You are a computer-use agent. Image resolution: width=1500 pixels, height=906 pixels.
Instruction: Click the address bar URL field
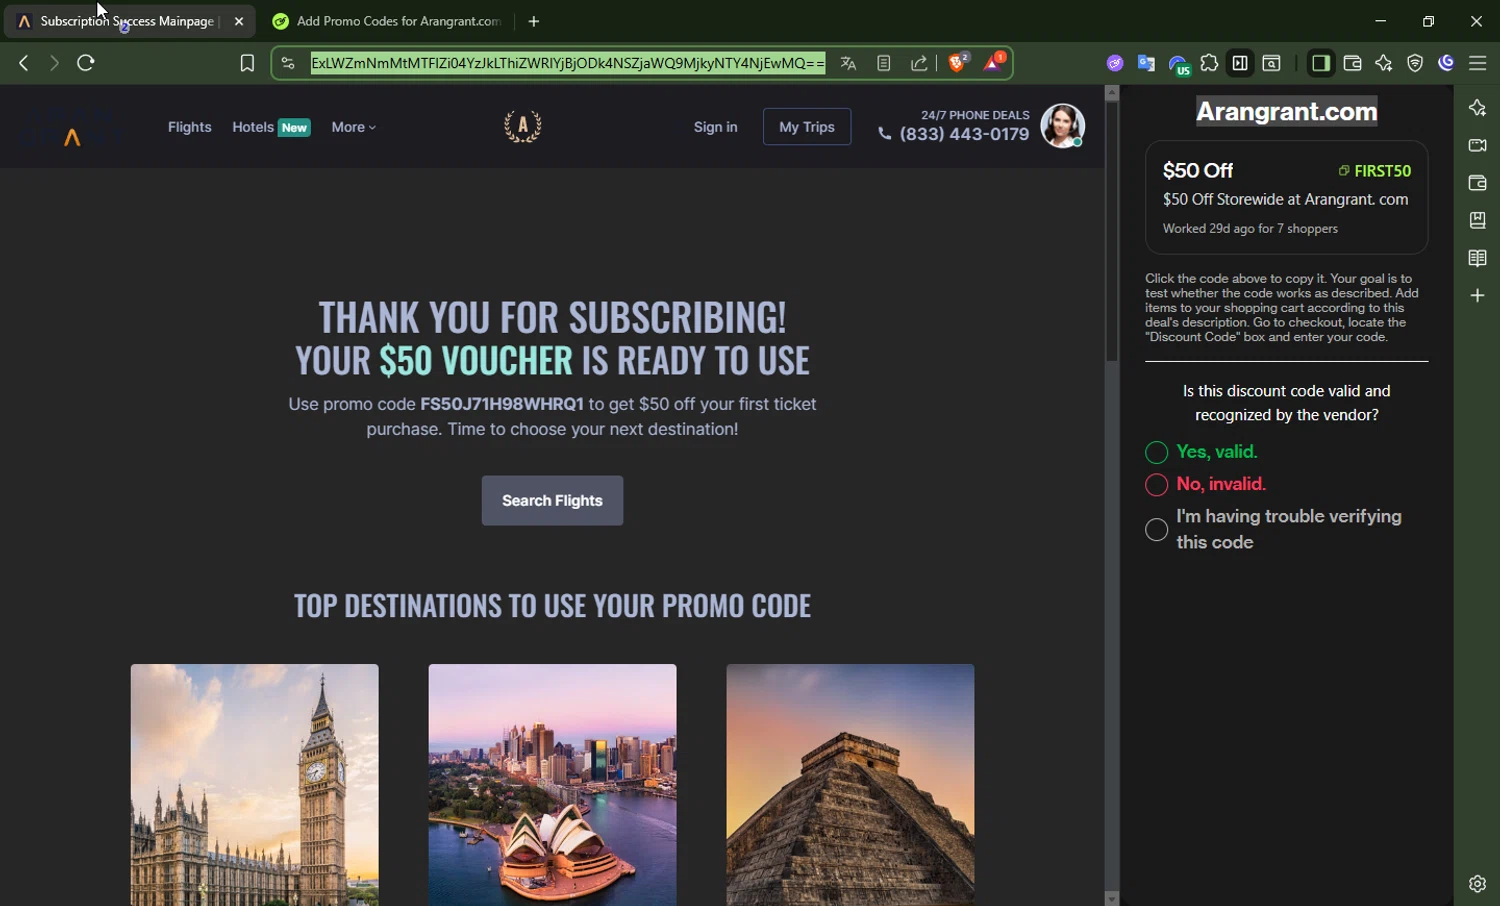click(567, 63)
